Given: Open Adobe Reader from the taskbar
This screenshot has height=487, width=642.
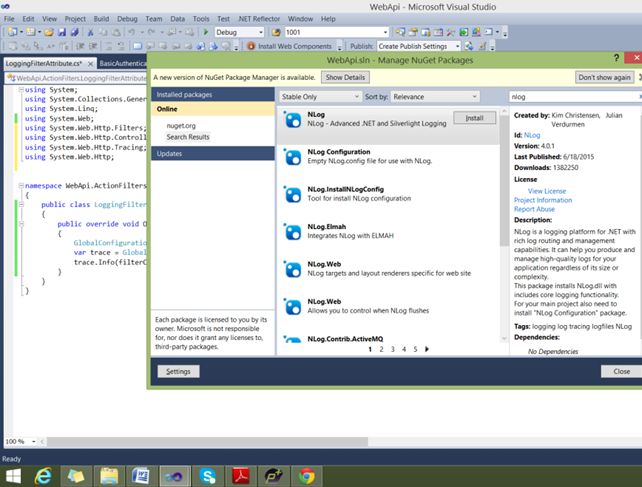Looking at the screenshot, I should tap(241, 476).
